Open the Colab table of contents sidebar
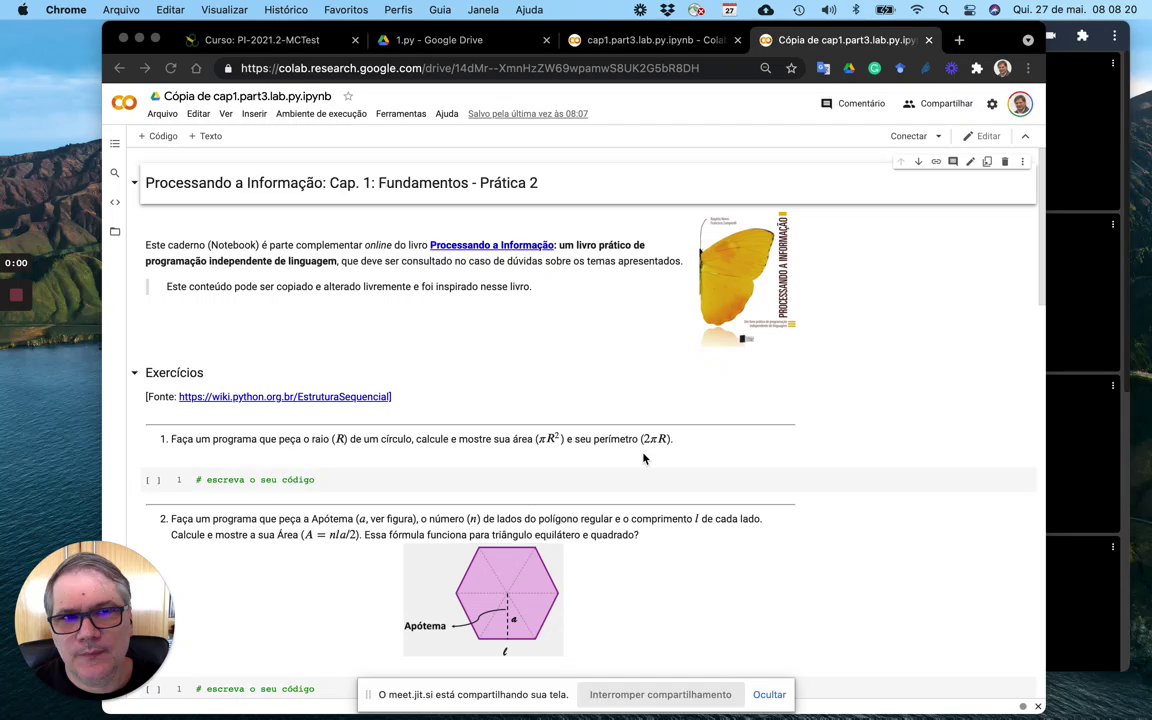 pyautogui.click(x=115, y=143)
